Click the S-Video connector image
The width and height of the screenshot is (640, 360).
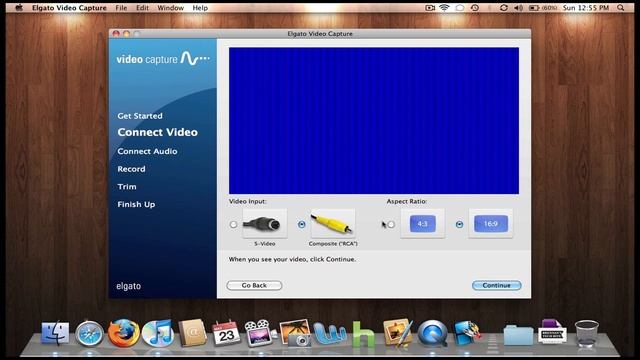click(x=264, y=223)
